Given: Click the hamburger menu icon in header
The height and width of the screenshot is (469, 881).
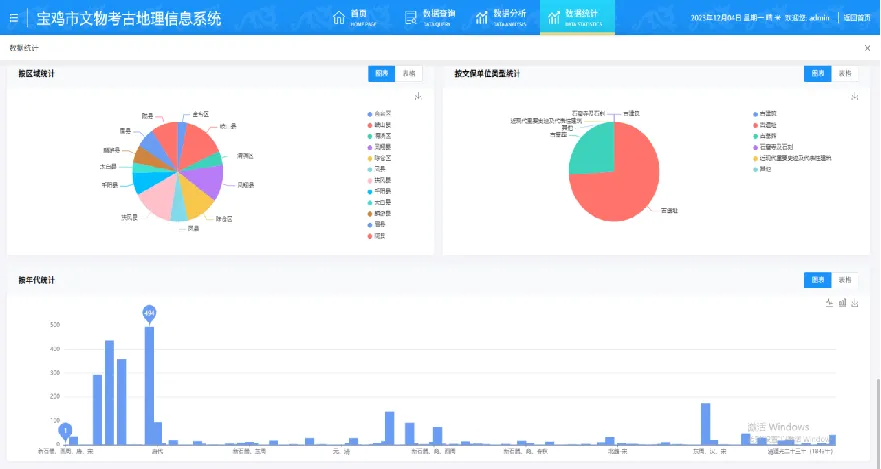Looking at the screenshot, I should (x=13, y=17).
